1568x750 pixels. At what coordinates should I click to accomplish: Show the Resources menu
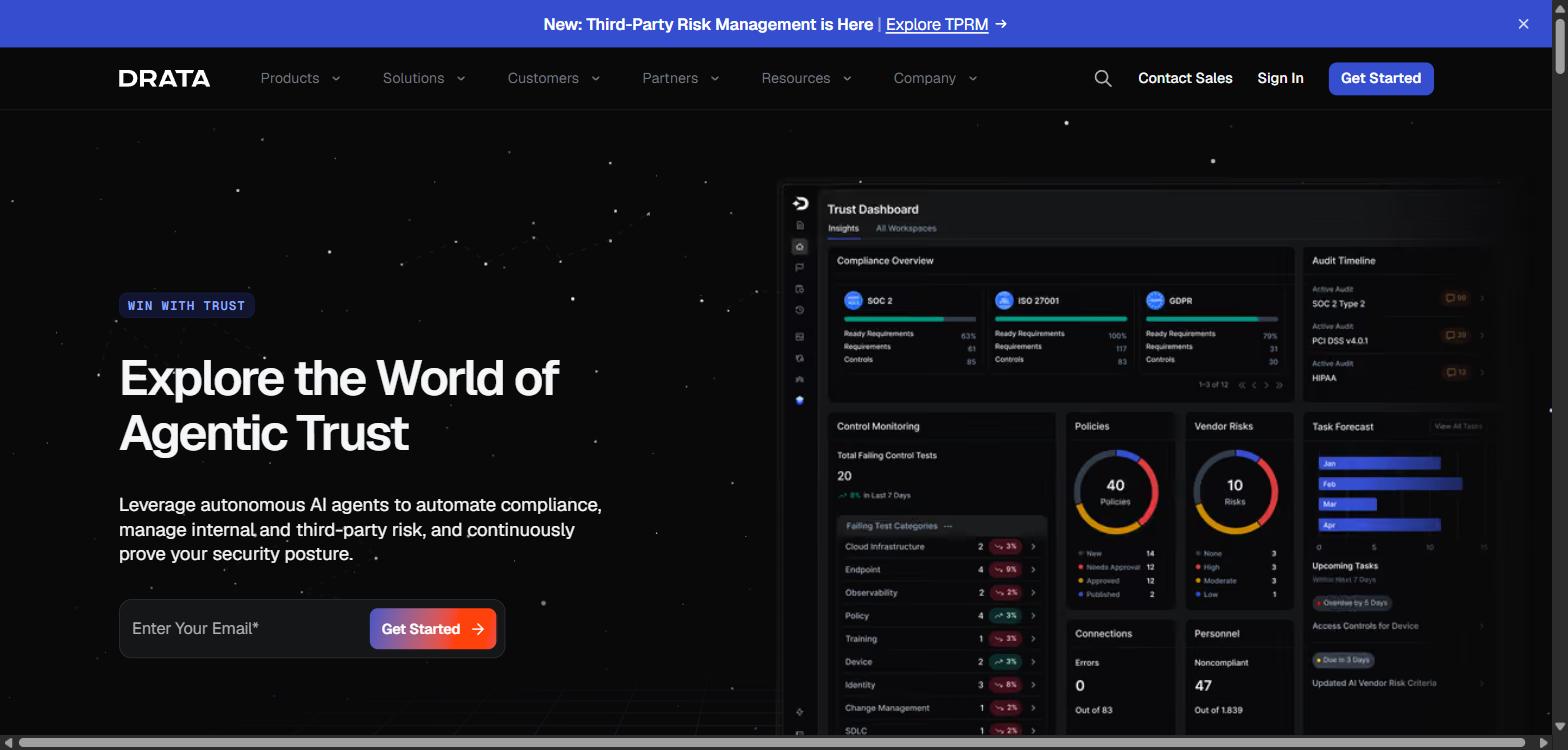pos(806,78)
